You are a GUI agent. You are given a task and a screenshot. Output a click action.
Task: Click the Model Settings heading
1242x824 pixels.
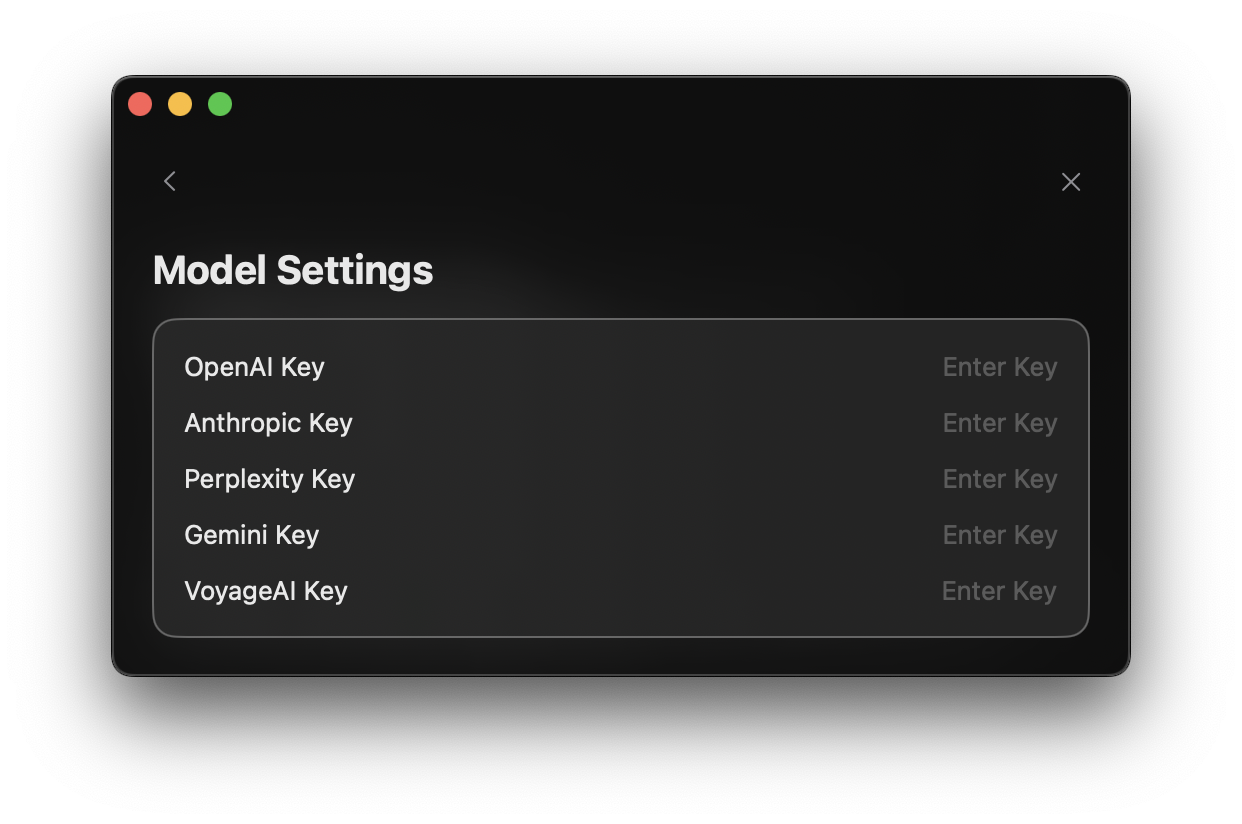click(292, 270)
